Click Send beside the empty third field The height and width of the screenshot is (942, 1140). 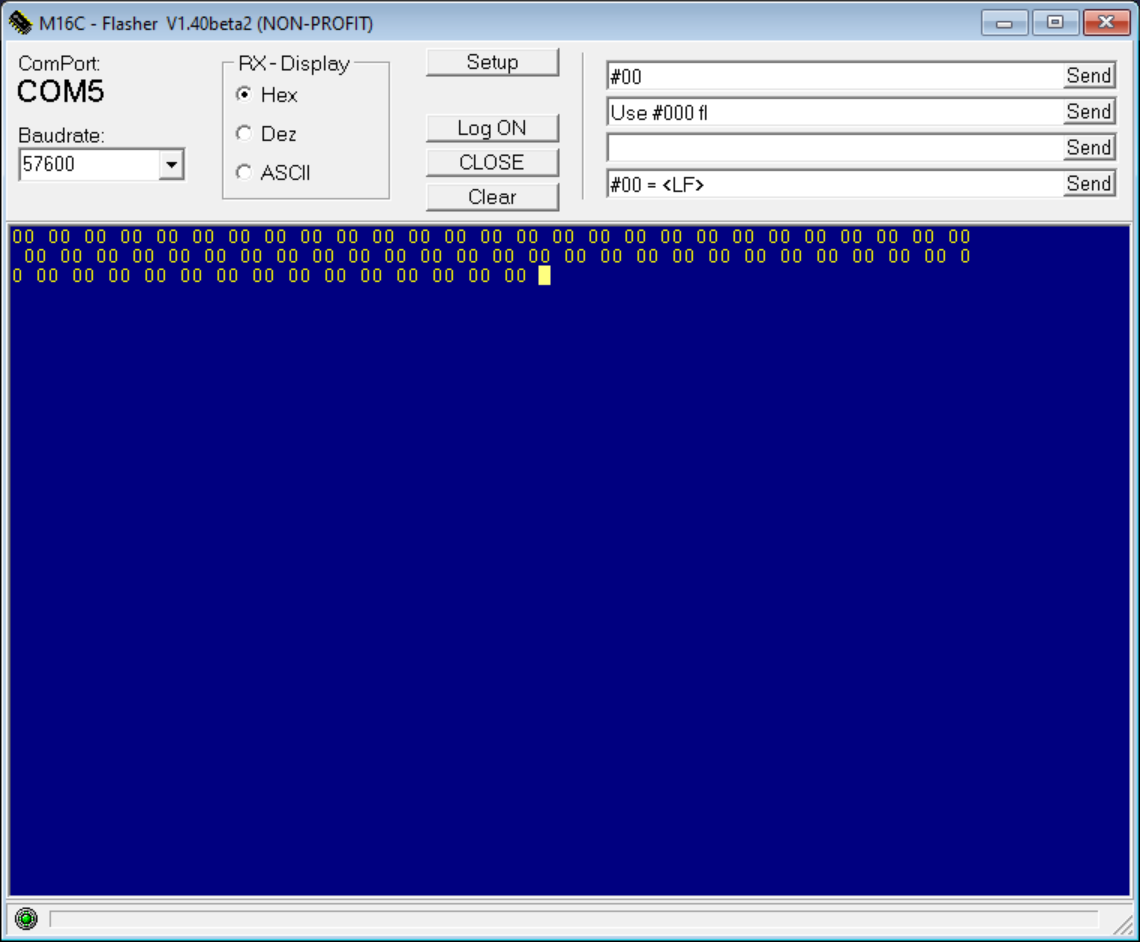(x=1088, y=148)
